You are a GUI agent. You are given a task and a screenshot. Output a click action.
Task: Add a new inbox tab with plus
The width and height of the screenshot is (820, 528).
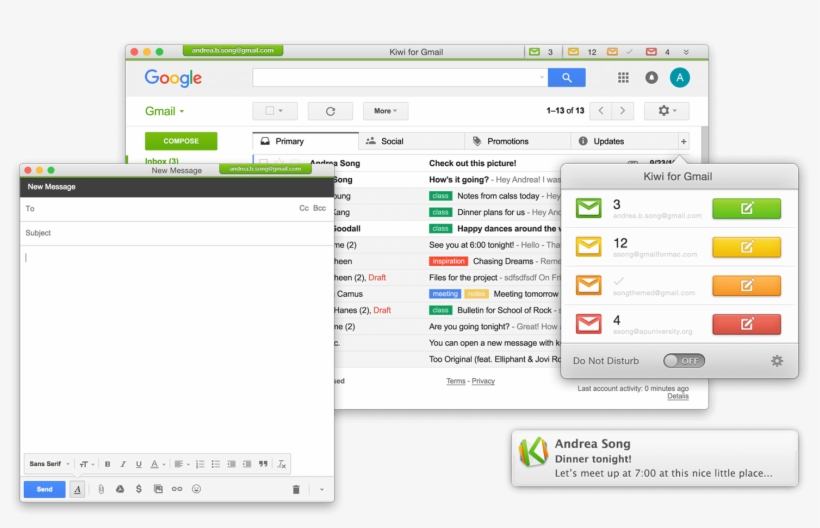(683, 141)
